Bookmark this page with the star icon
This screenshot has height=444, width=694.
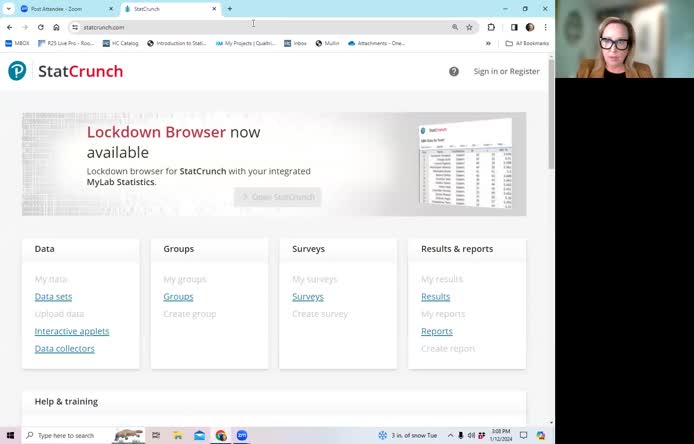pyautogui.click(x=469, y=27)
